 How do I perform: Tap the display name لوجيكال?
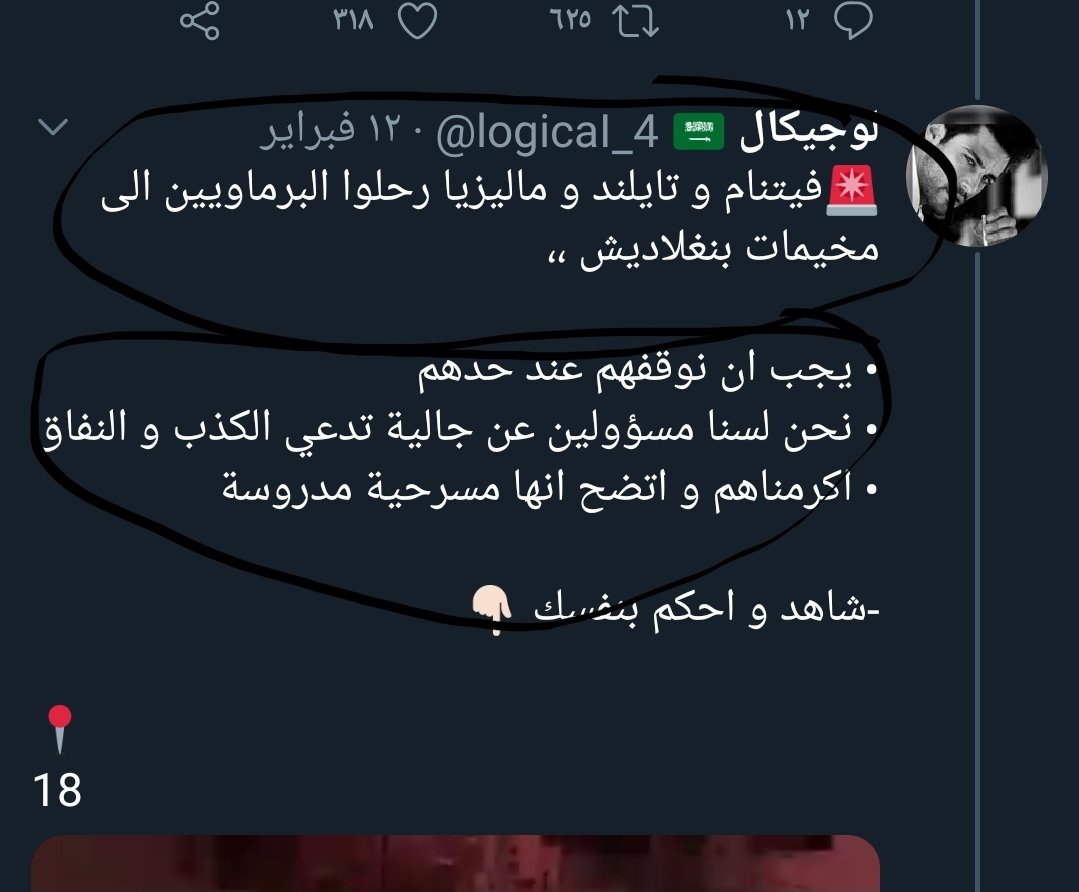(x=809, y=133)
